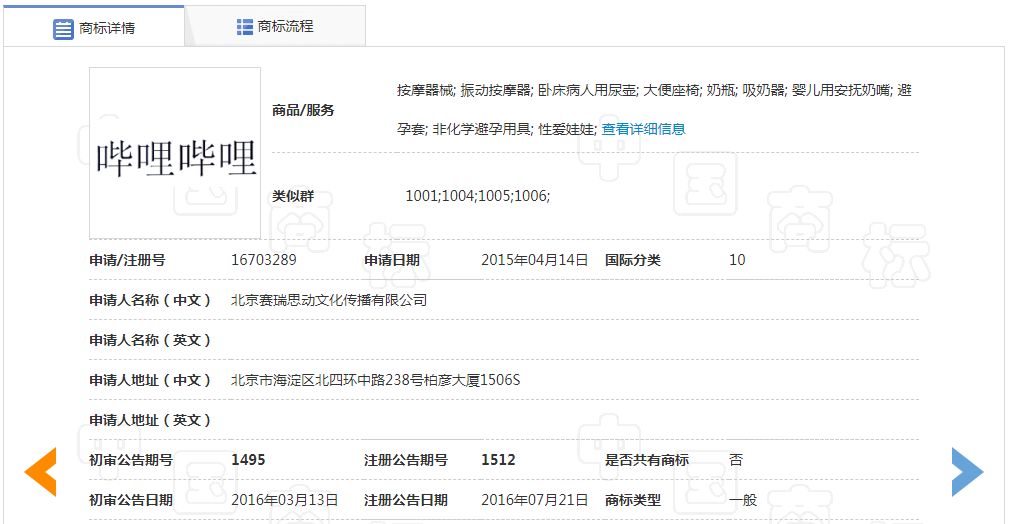Select goods text 按摩器械; 振动按摩器

pyautogui.click(x=464, y=91)
